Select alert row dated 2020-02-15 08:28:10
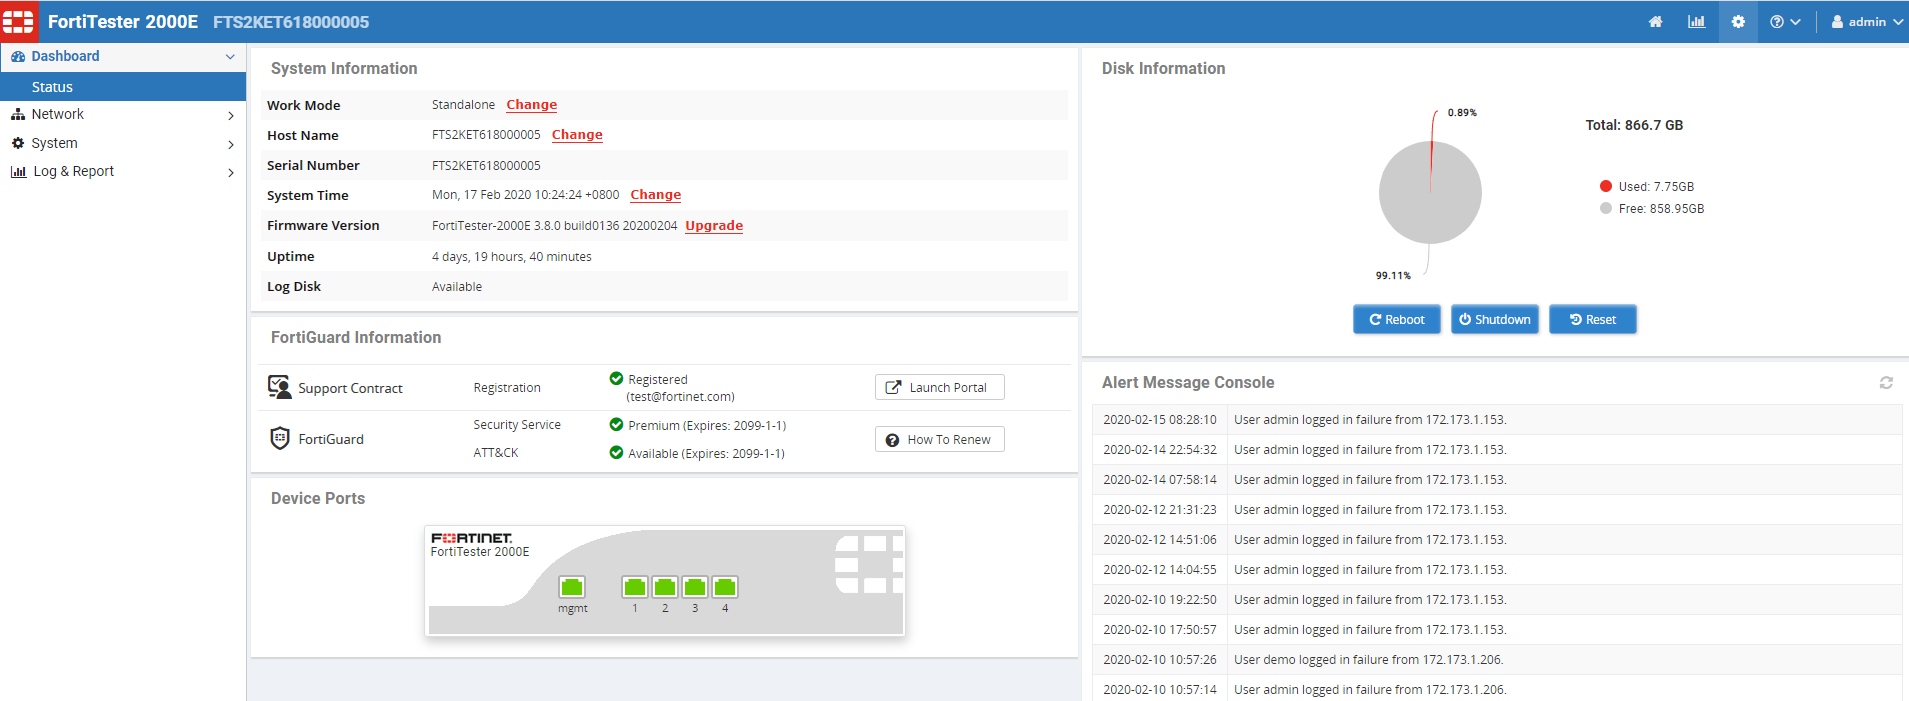 1497,420
